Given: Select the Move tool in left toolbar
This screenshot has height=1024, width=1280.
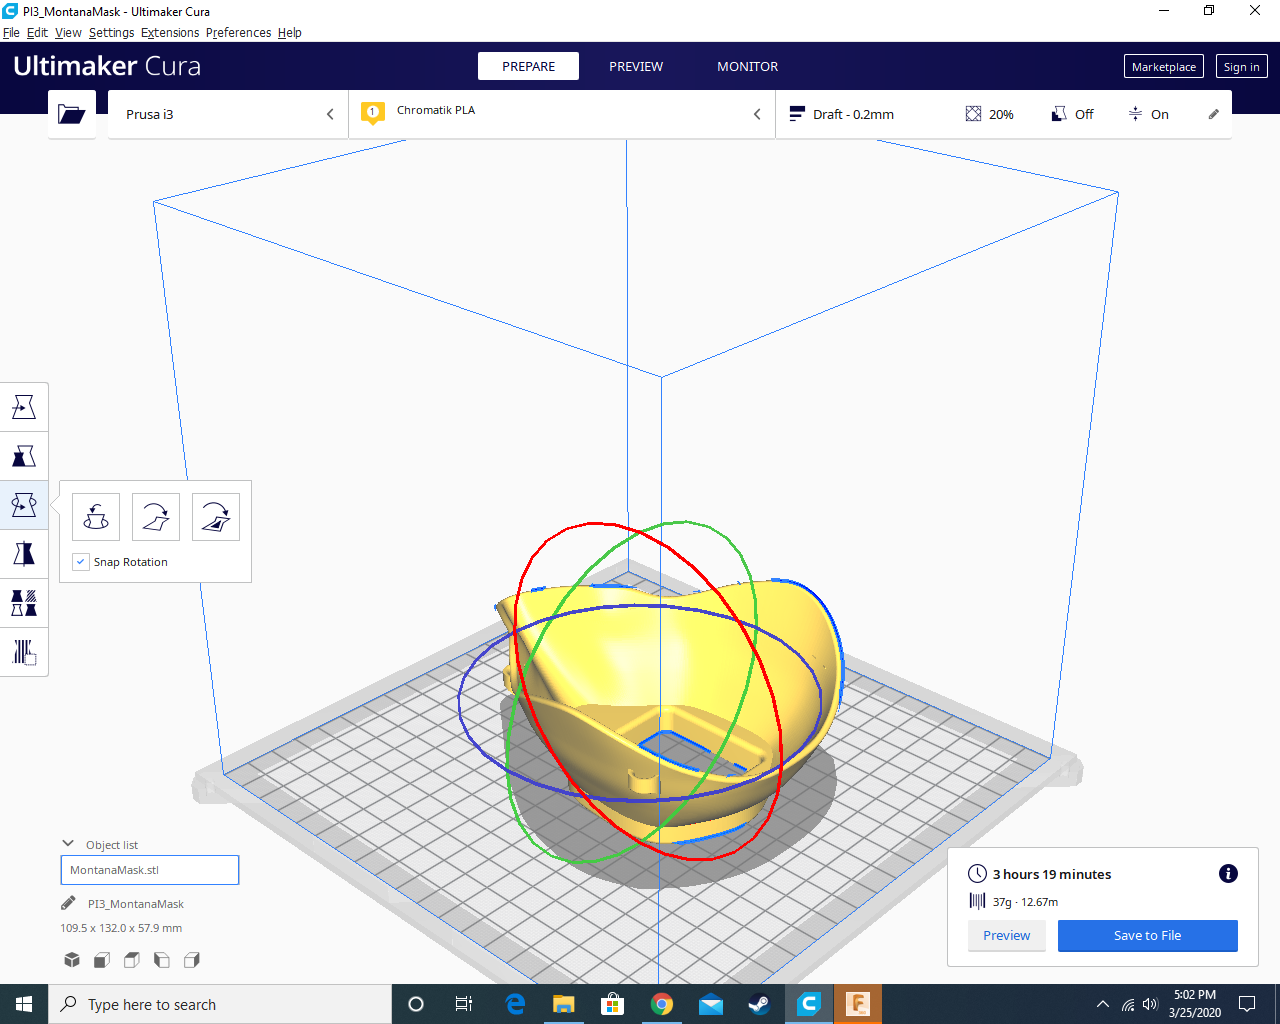Looking at the screenshot, I should 24,407.
